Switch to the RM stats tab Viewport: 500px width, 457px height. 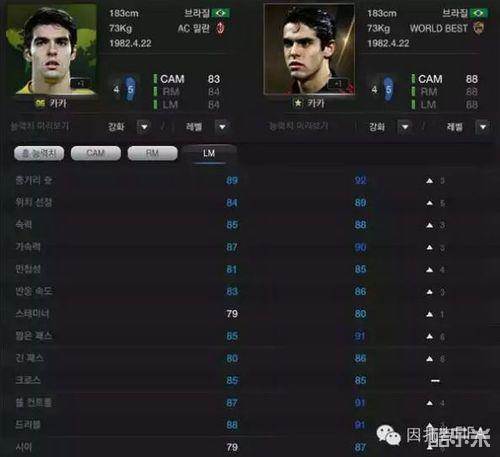(x=152, y=153)
